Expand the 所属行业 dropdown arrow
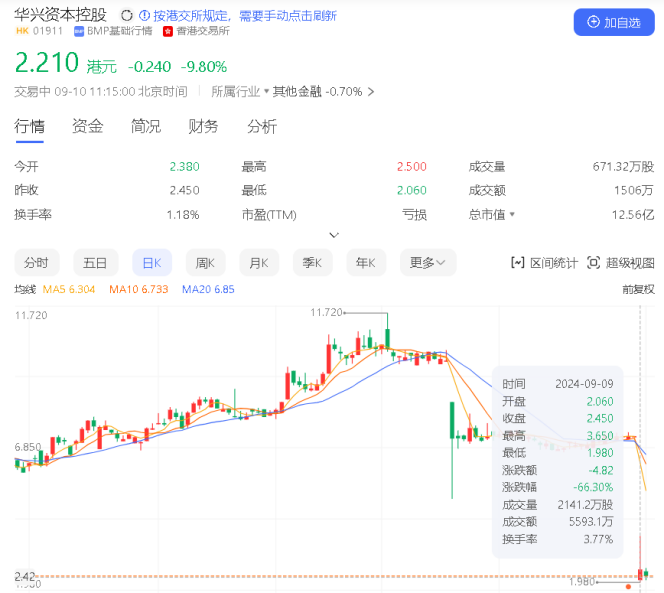664x593 pixels. 266,91
